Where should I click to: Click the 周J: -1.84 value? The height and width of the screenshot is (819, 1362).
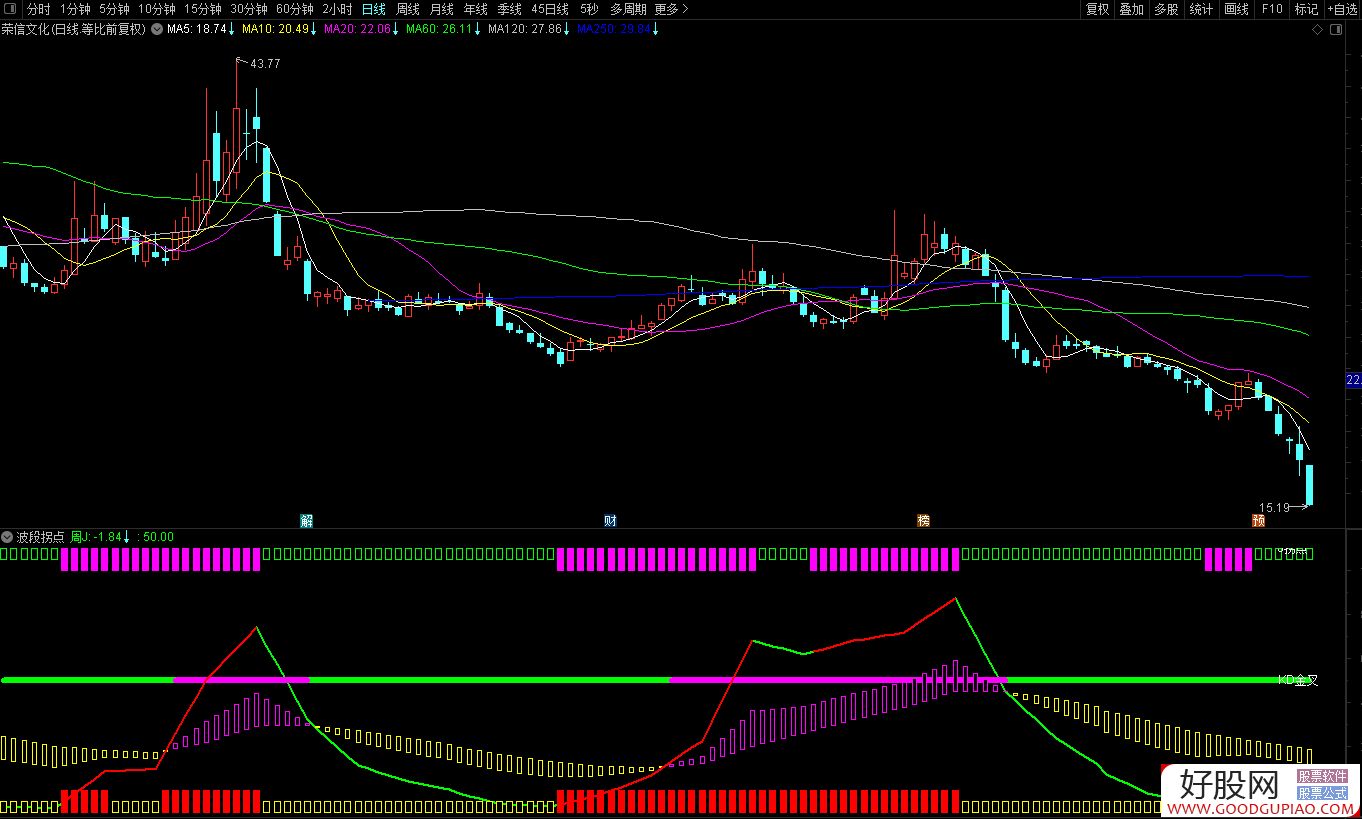(x=95, y=537)
